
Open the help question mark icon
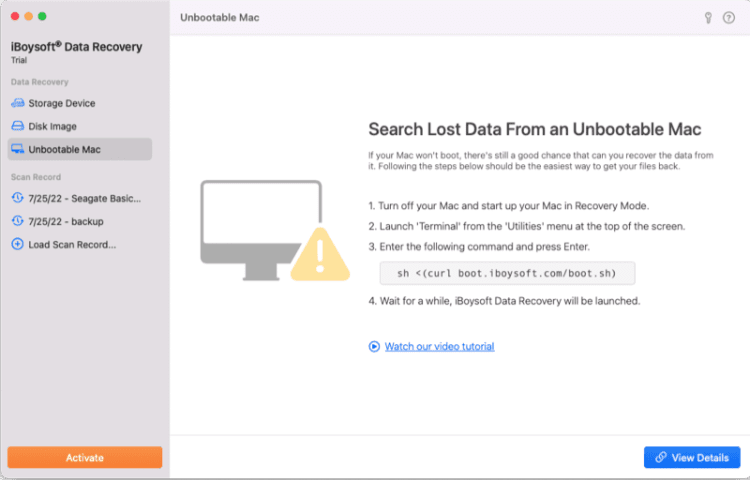pos(728,18)
